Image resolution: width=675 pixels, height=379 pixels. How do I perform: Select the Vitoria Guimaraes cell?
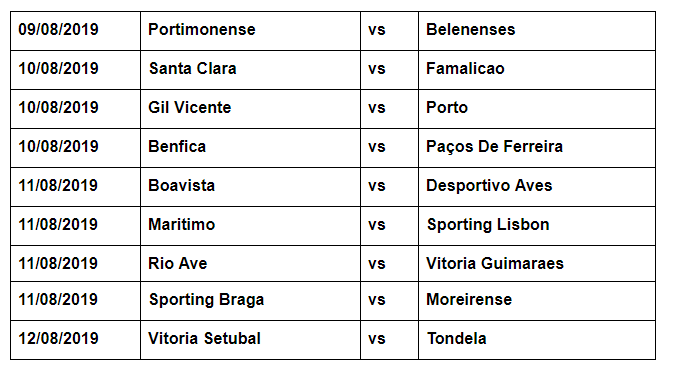point(537,264)
